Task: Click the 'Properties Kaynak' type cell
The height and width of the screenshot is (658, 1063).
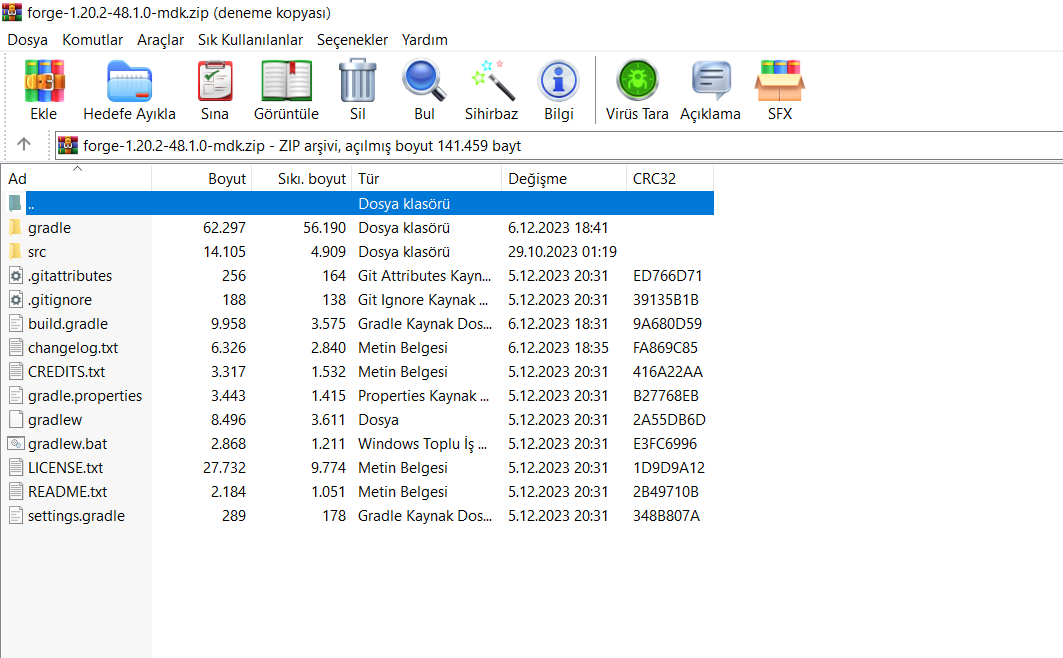Action: (x=423, y=396)
